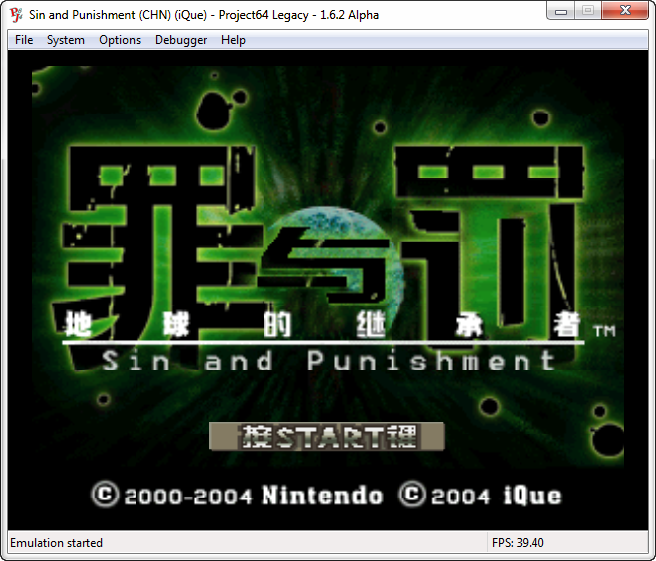Click the 按START键 banner in the game
This screenshot has width=656, height=561.
pyautogui.click(x=326, y=436)
